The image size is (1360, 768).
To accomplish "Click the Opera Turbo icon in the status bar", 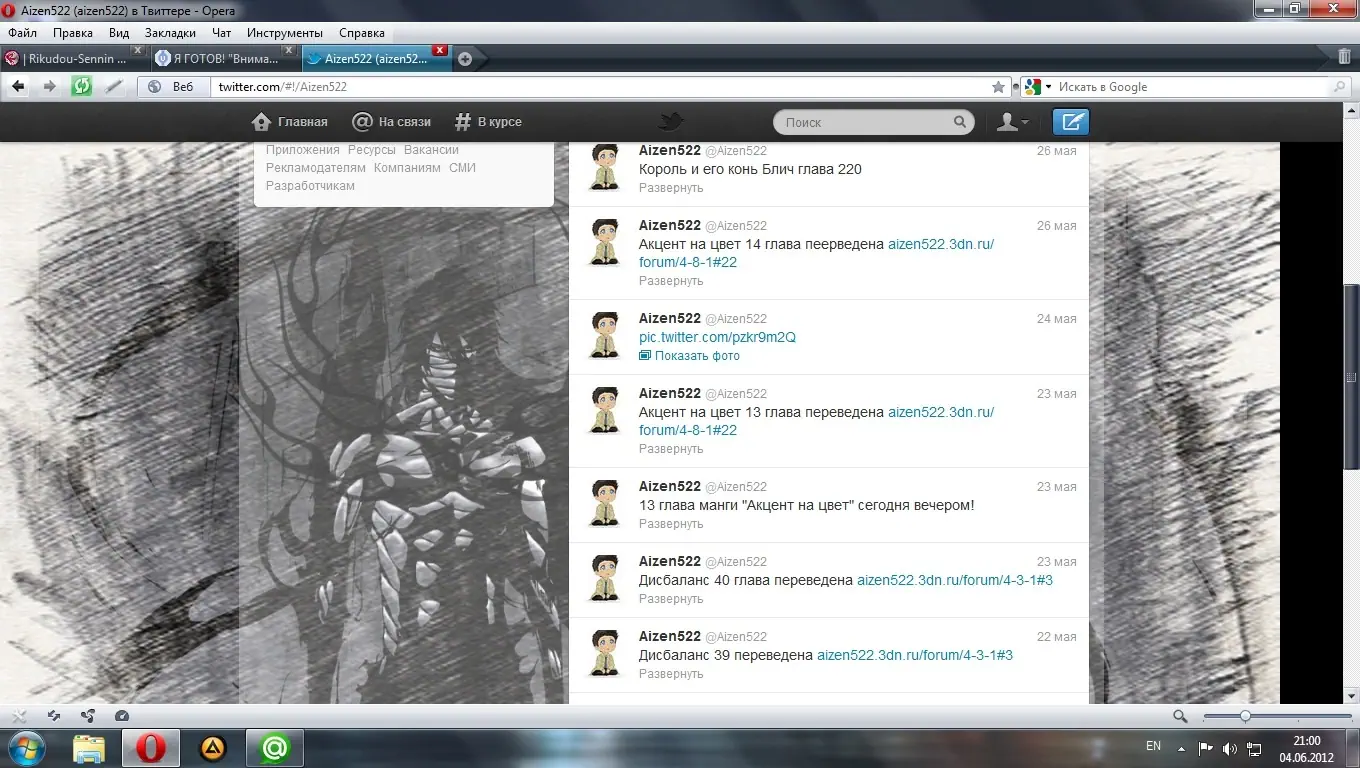I will (122, 716).
